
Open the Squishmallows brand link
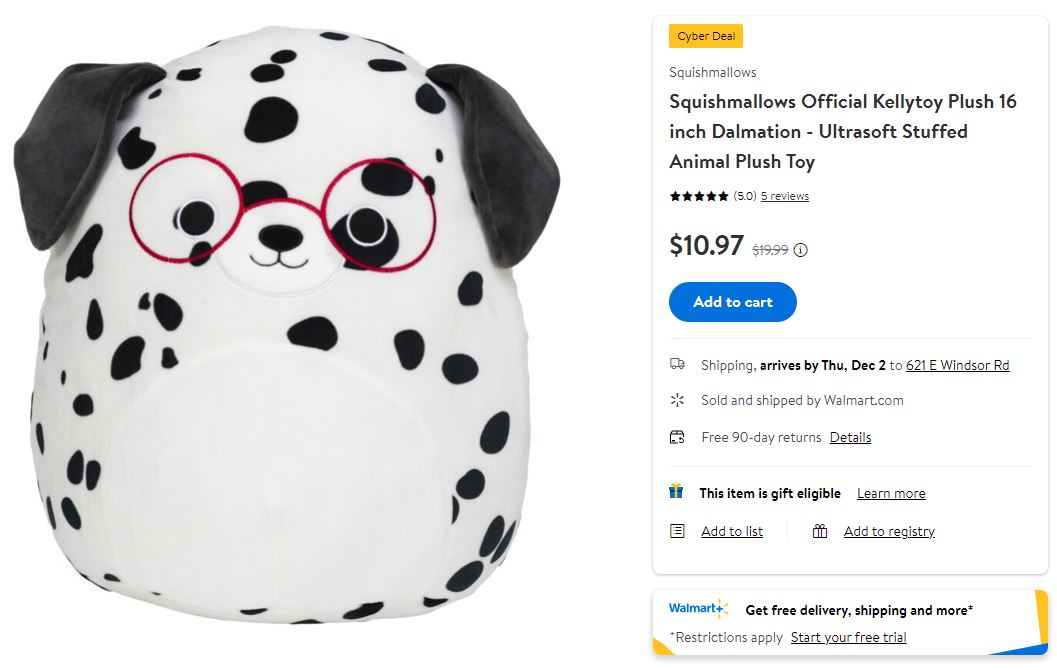[712, 72]
